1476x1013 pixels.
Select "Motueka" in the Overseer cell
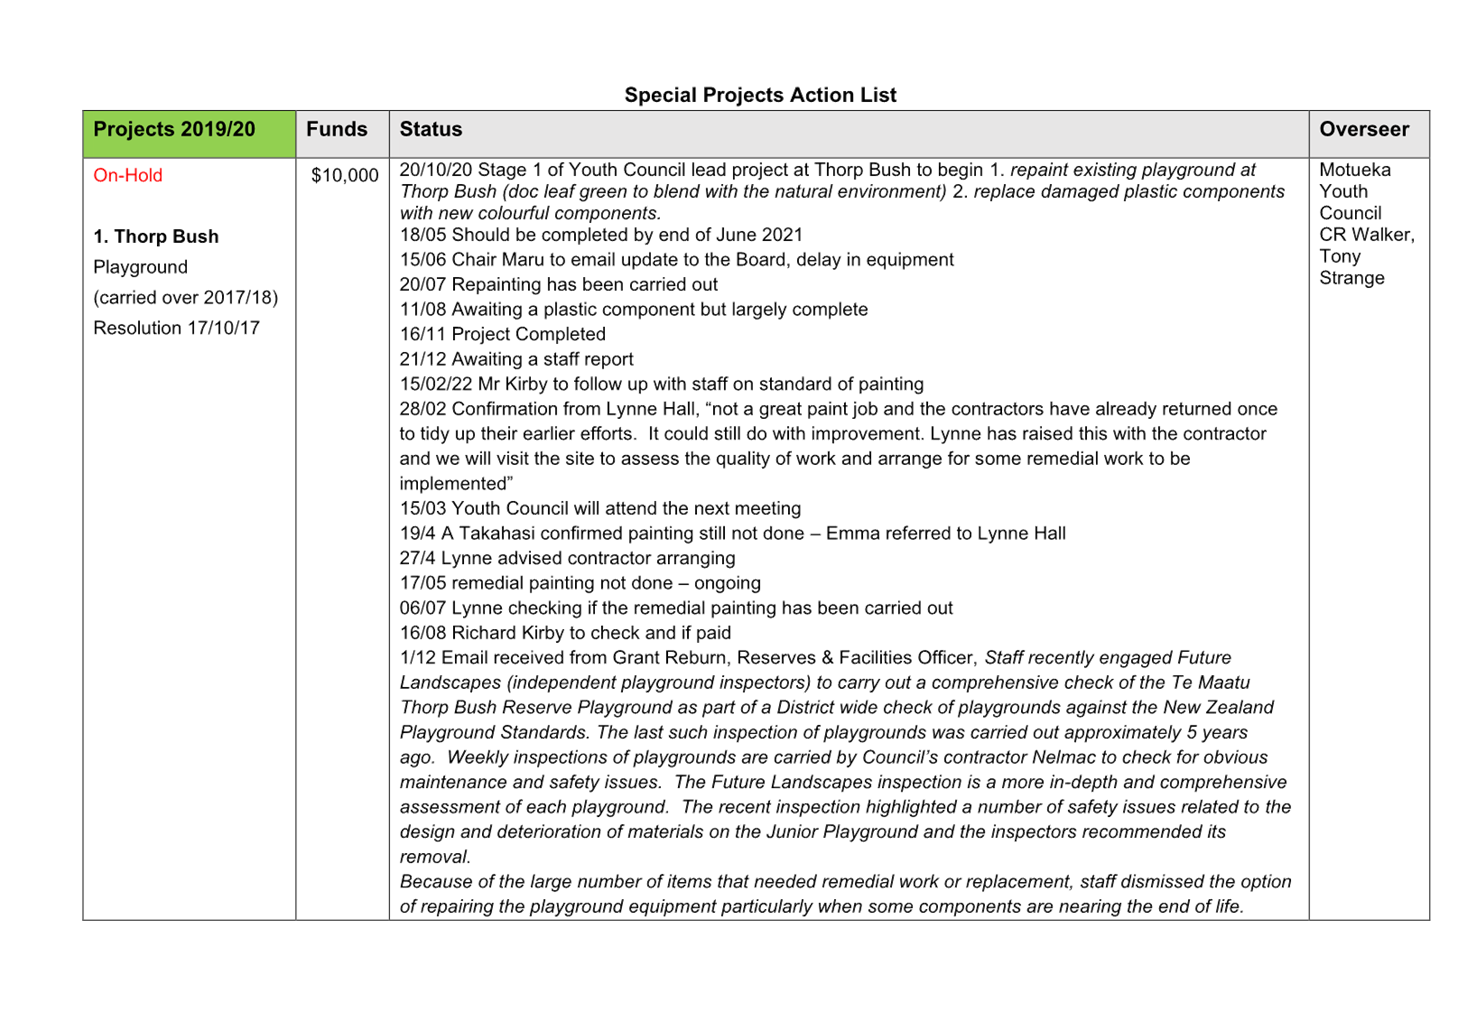tap(1355, 170)
